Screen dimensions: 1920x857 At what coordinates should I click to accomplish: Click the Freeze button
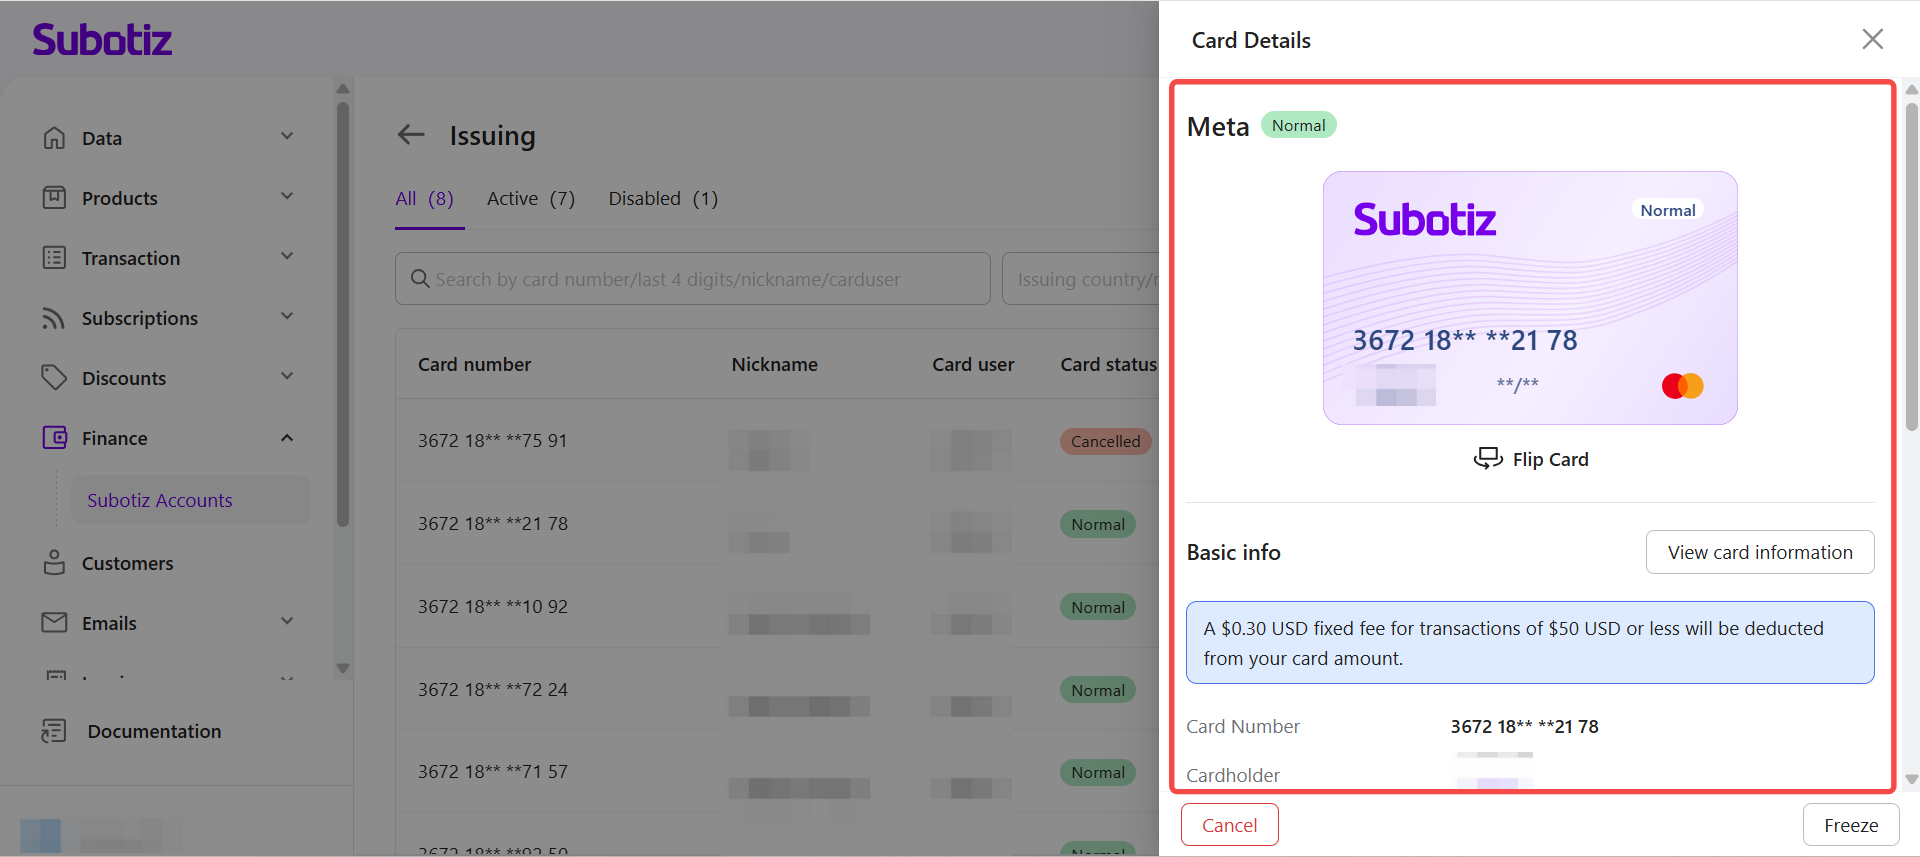1851,825
